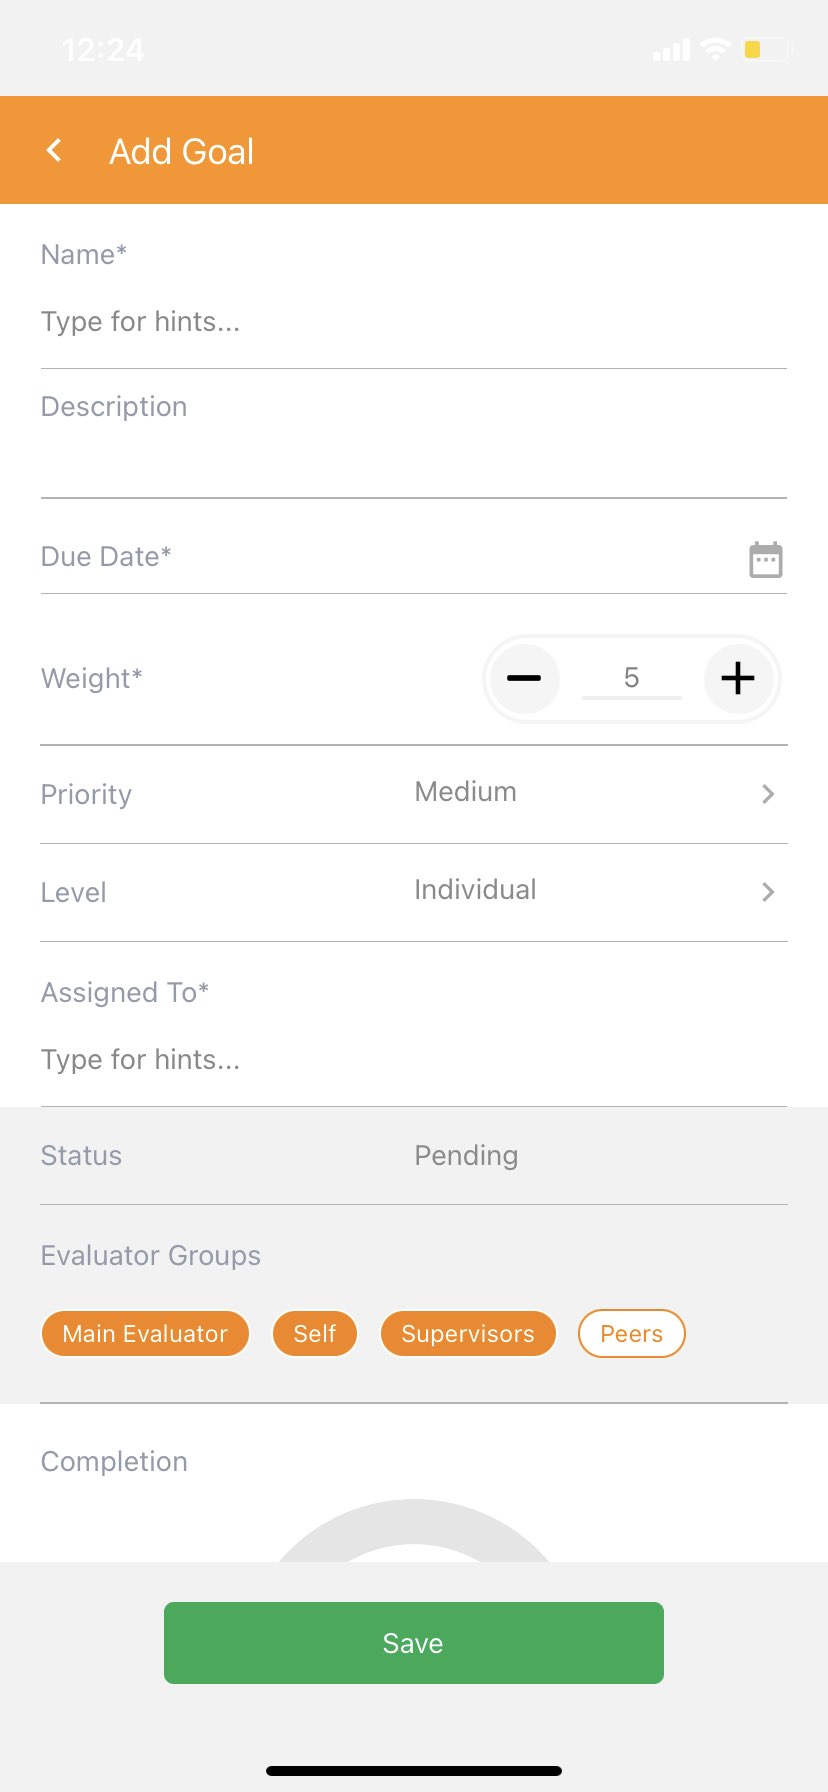
Task: Tap the Wi-Fi status icon
Action: pyautogui.click(x=715, y=49)
